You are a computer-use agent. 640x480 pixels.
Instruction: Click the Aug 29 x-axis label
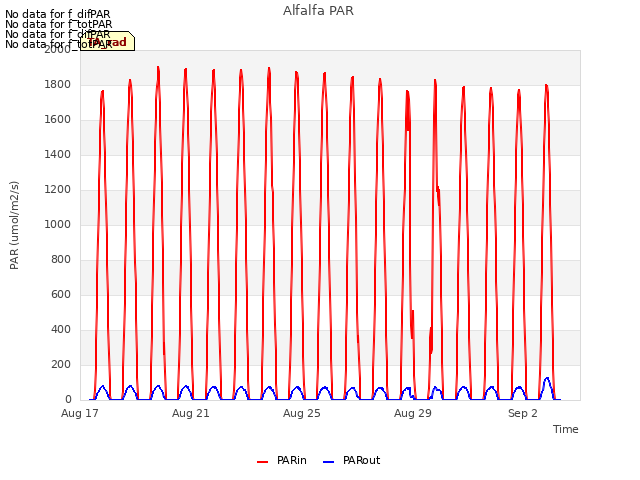click(413, 413)
